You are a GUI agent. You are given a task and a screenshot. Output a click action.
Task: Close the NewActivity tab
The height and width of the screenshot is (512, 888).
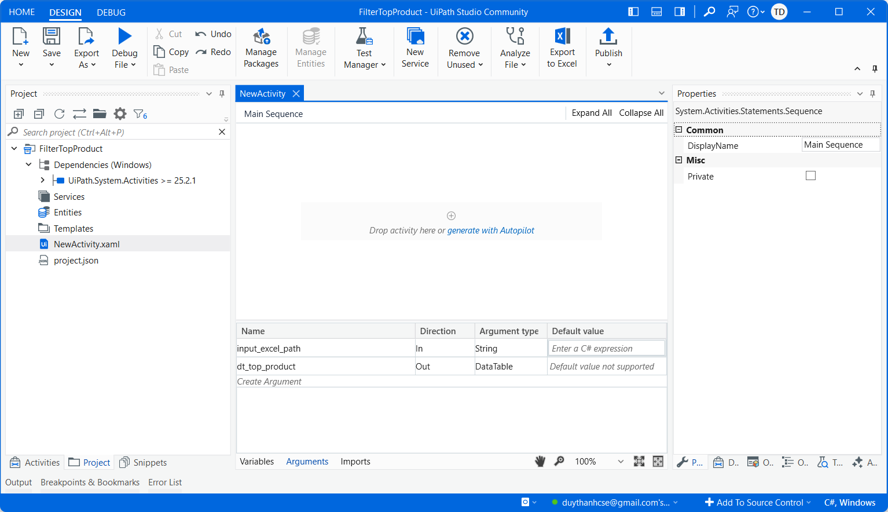[296, 93]
